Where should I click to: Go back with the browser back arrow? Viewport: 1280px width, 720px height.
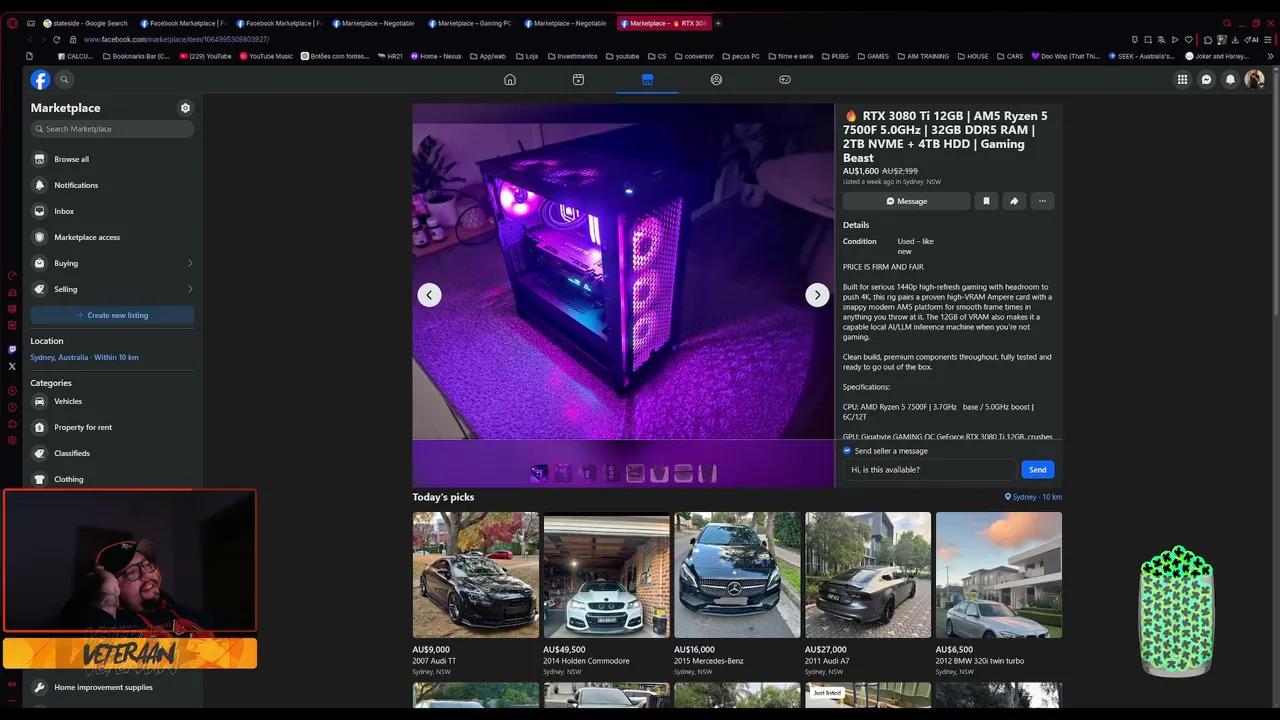point(28,40)
